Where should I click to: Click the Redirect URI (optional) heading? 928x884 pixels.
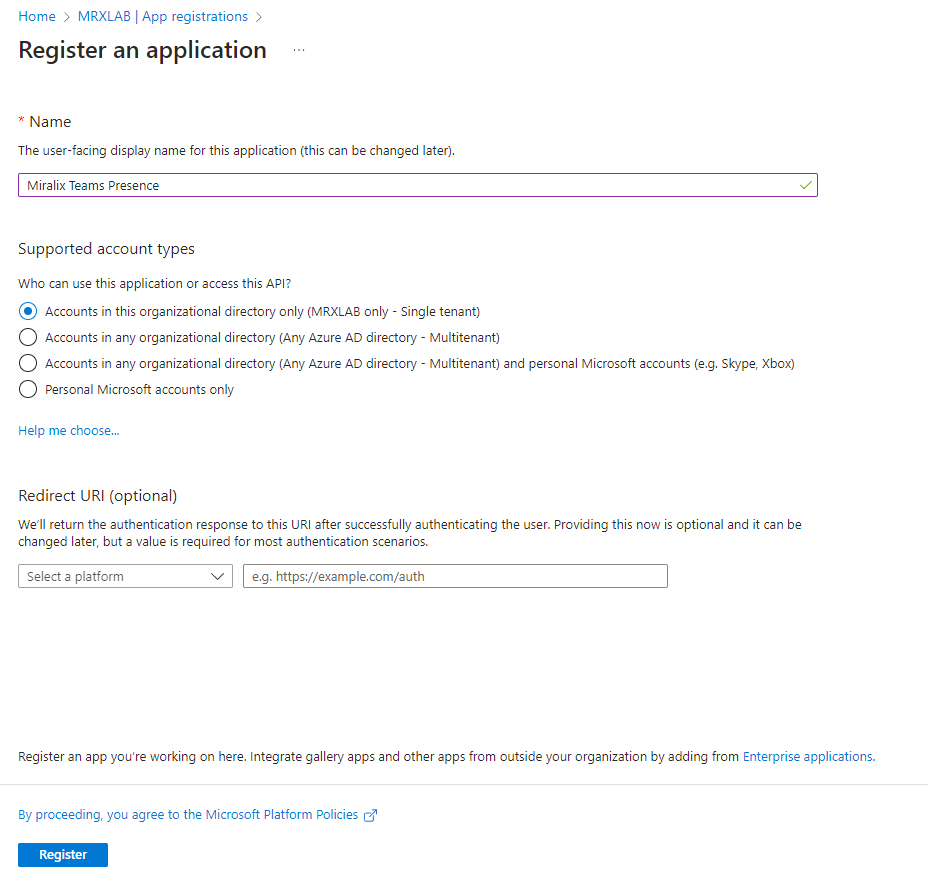click(98, 496)
